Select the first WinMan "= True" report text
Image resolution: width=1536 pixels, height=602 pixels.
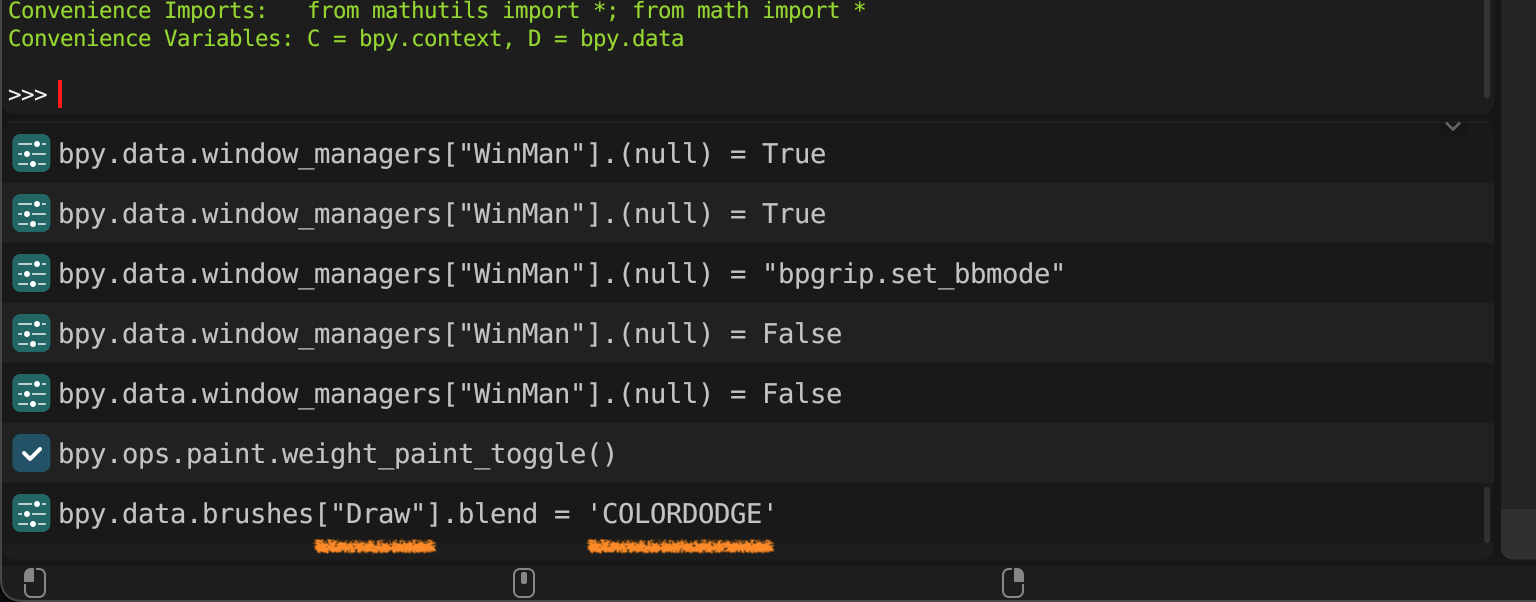pyautogui.click(x=442, y=154)
